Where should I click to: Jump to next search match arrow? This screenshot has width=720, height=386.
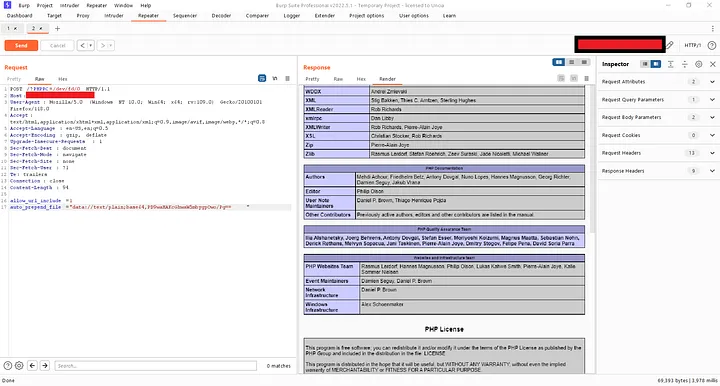click(x=45, y=366)
